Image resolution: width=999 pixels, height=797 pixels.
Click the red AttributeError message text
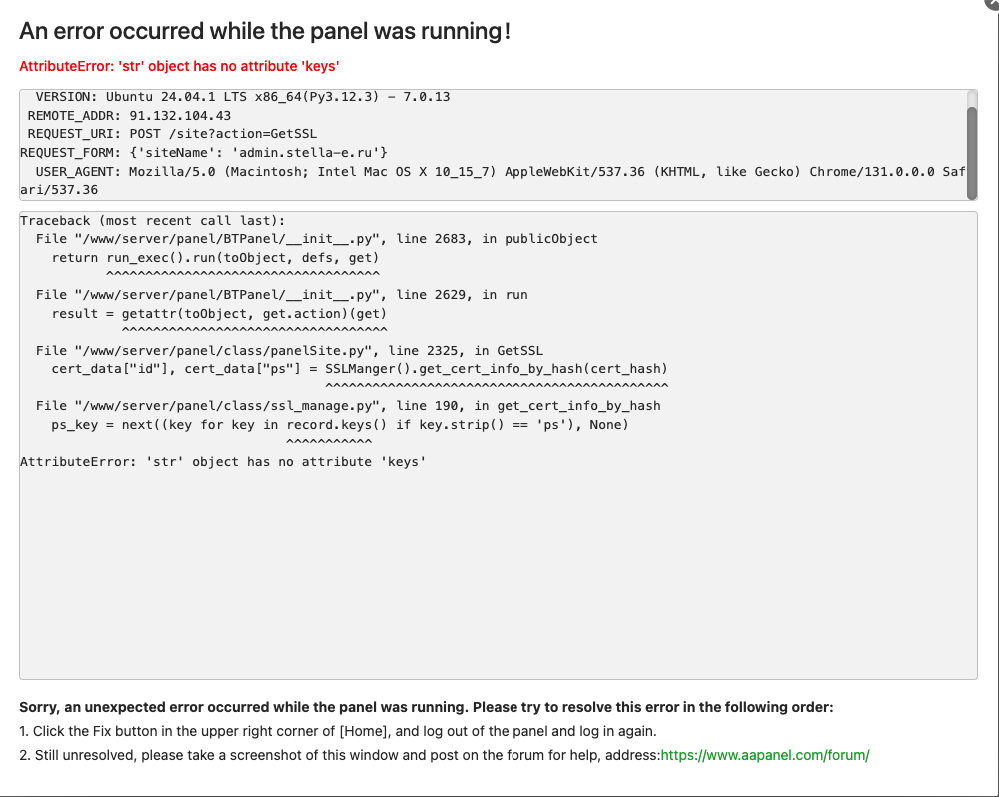point(179,66)
